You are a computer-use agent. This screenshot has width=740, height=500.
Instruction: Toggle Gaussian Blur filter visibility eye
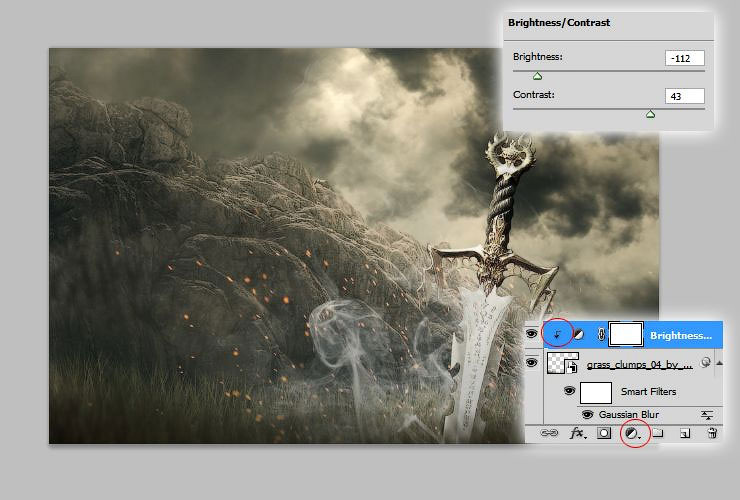587,415
